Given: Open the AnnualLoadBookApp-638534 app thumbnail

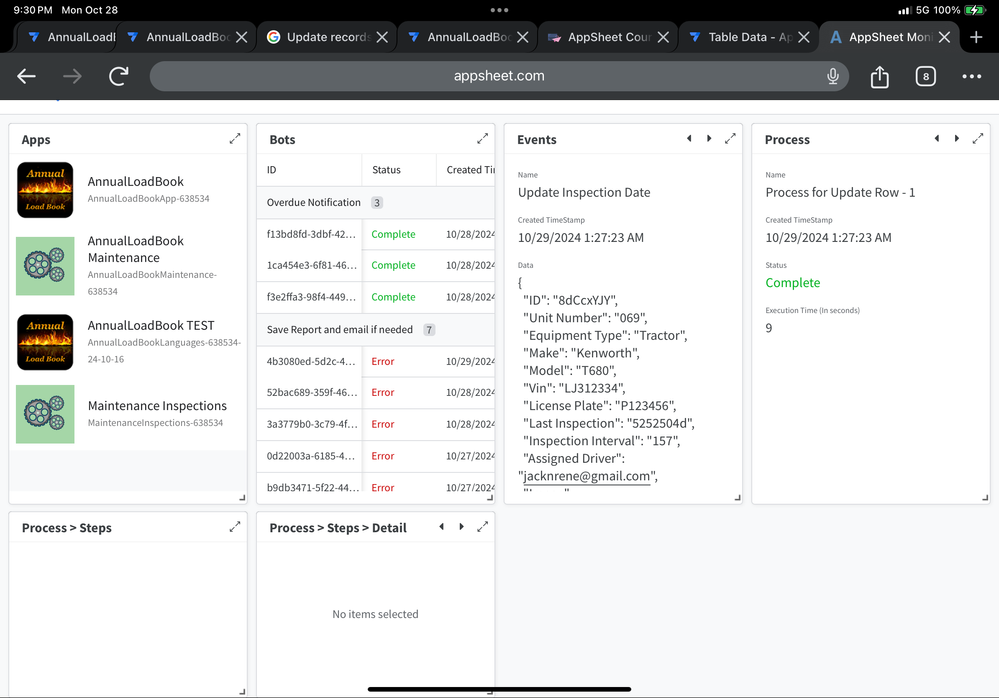Looking at the screenshot, I should pyautogui.click(x=45, y=190).
